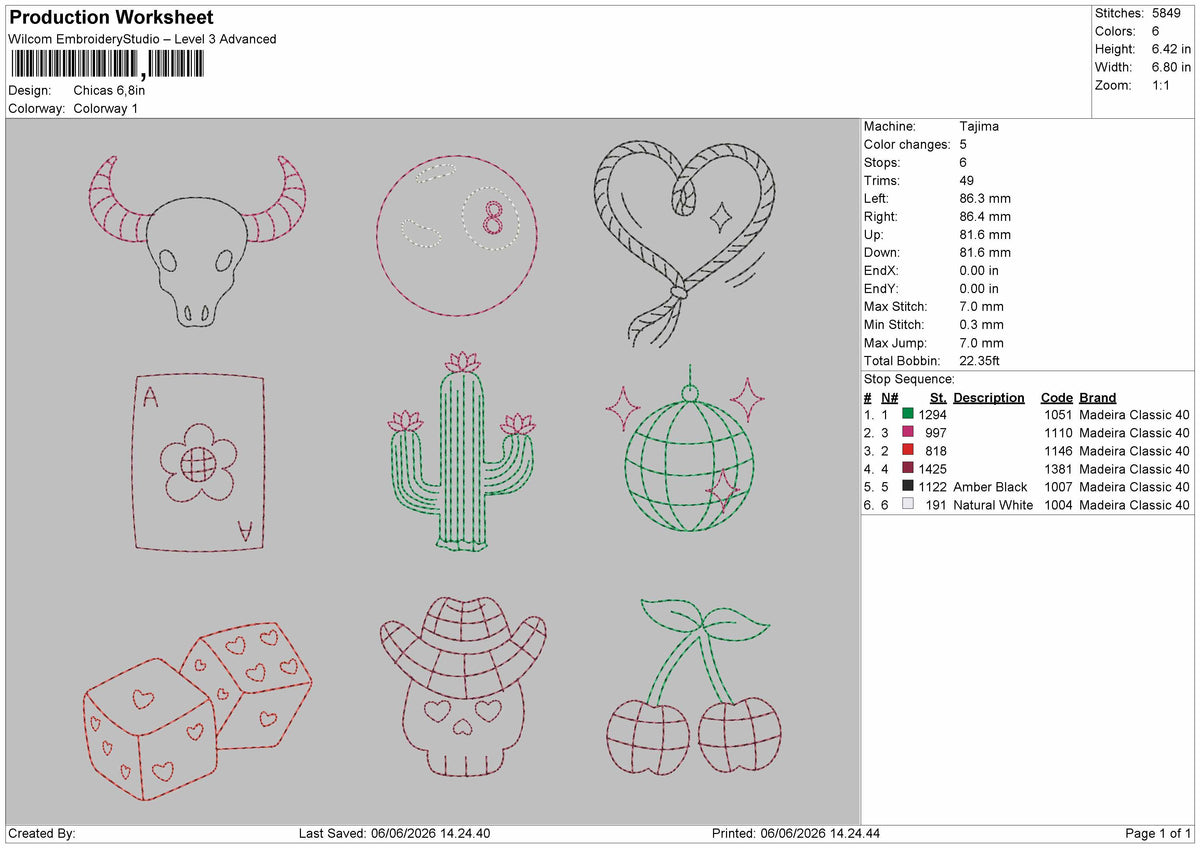Click the 'EndX:' label

pos(881,270)
